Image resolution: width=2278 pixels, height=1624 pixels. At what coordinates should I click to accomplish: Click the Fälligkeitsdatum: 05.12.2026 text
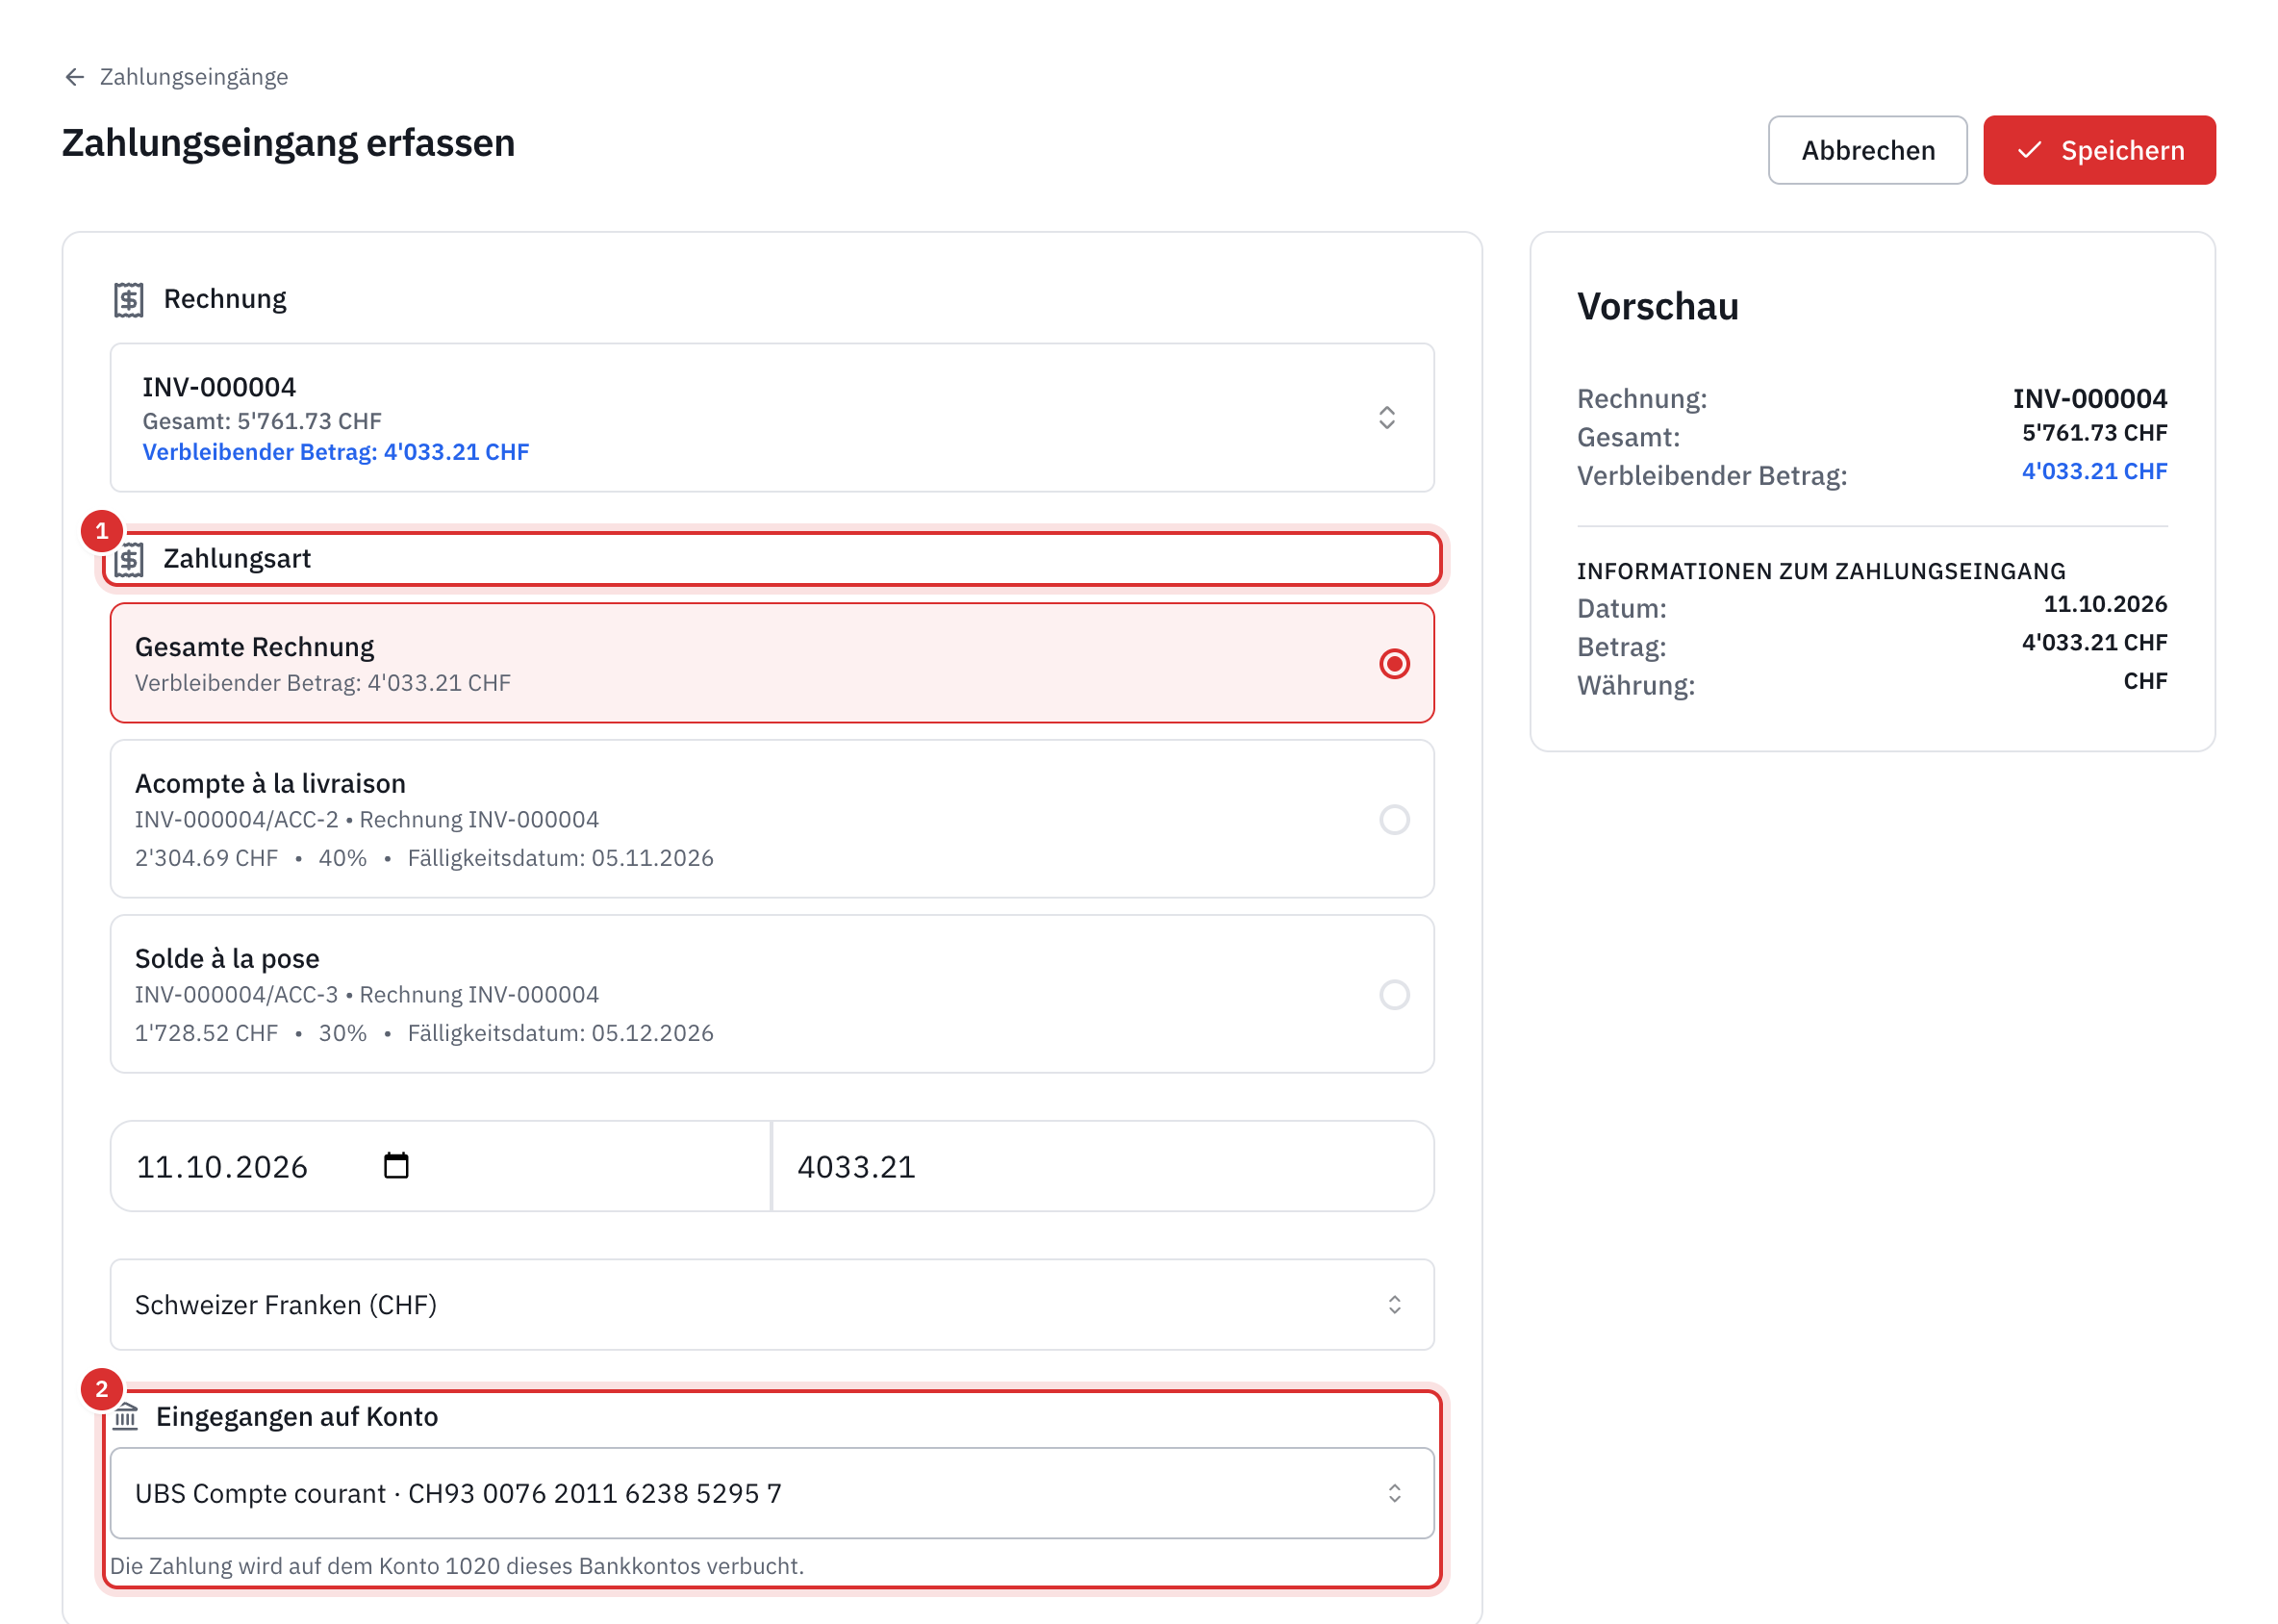[x=560, y=1033]
